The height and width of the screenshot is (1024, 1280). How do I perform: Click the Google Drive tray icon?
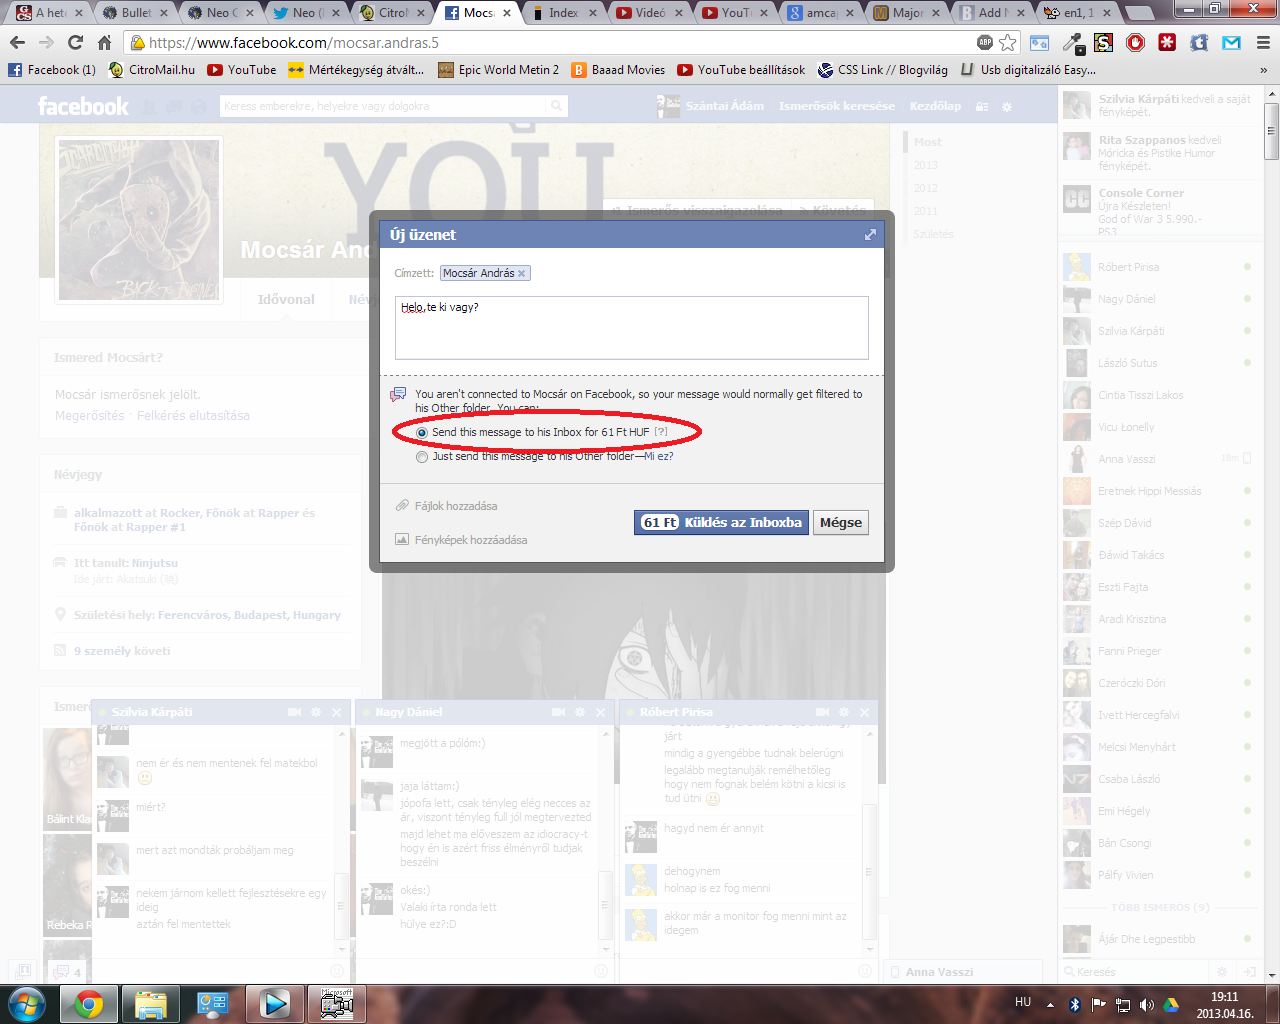tap(1171, 1005)
